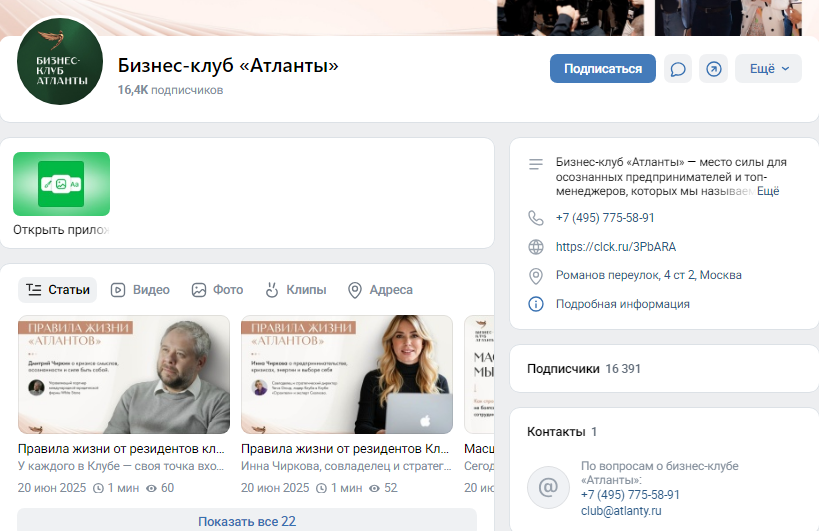Open the first article title Правила жизни от резидентов кл...
This screenshot has width=819, height=531.
click(x=121, y=449)
